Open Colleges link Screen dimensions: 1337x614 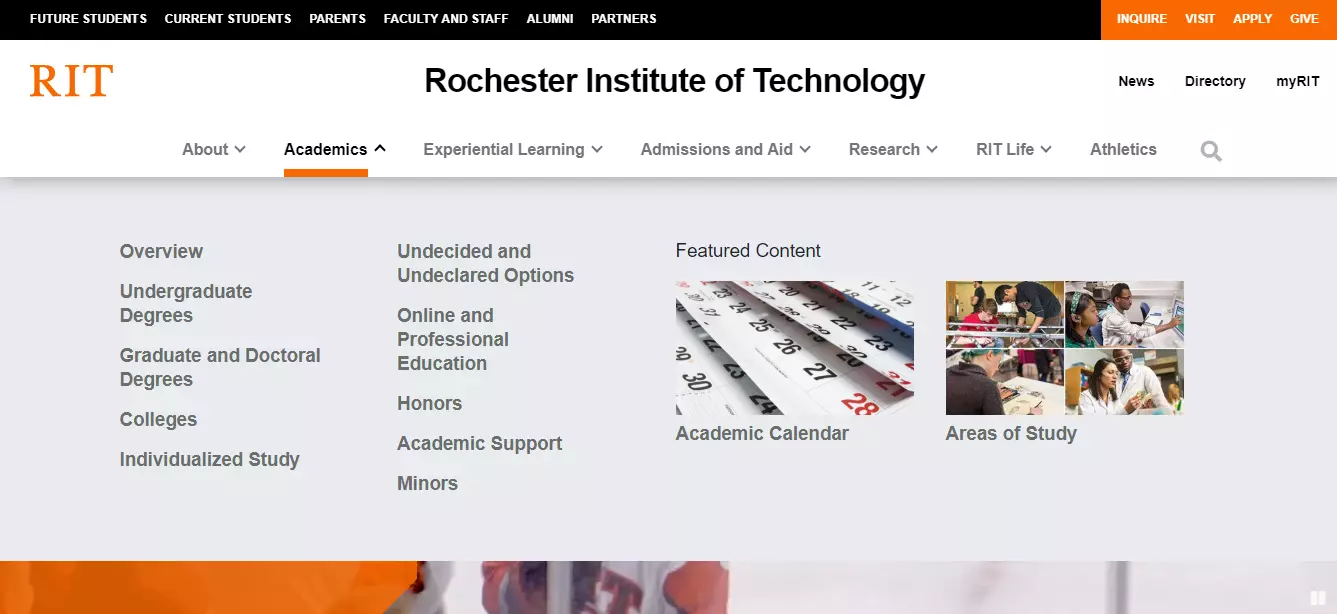[158, 419]
